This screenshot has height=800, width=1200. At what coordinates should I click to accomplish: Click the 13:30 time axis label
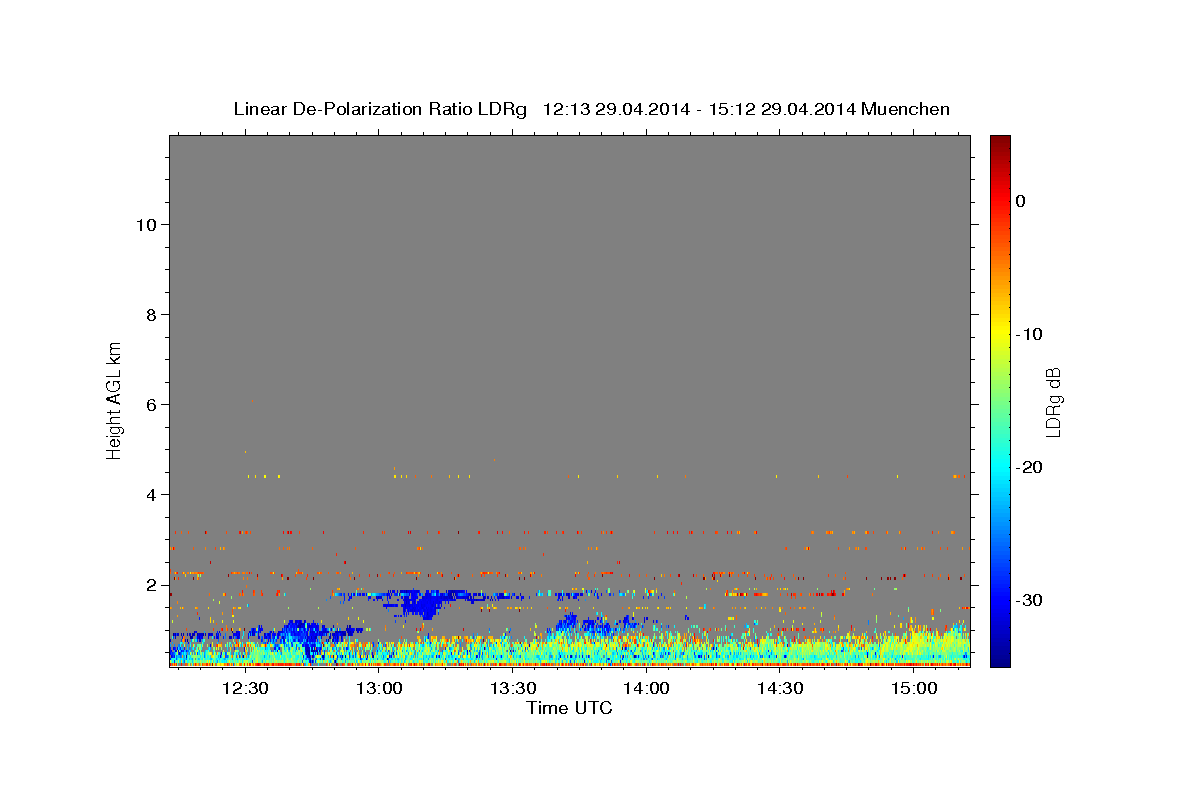513,689
